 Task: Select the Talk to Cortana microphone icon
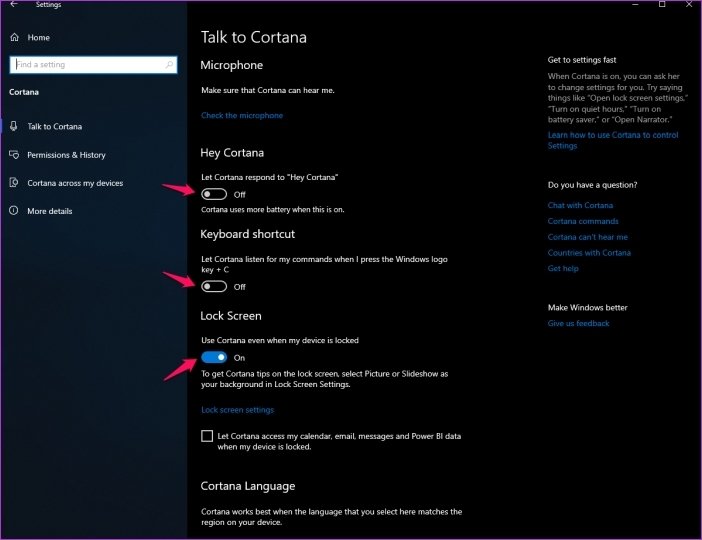click(14, 126)
